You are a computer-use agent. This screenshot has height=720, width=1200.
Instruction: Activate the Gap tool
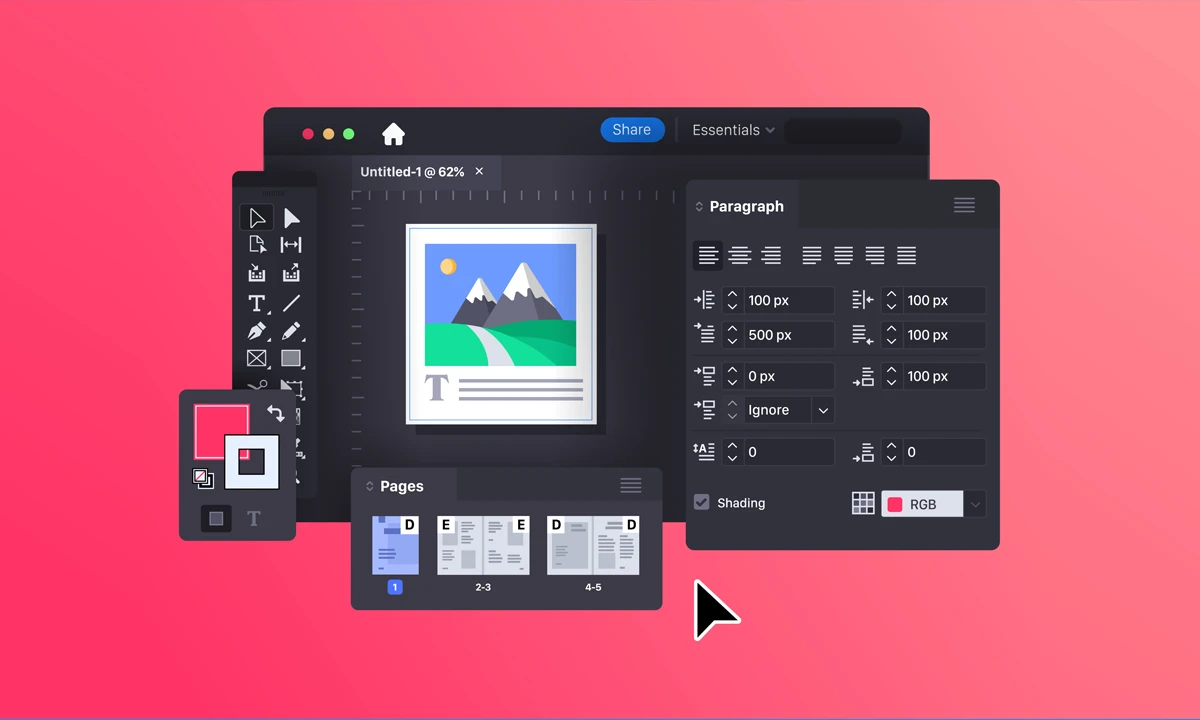coord(291,245)
